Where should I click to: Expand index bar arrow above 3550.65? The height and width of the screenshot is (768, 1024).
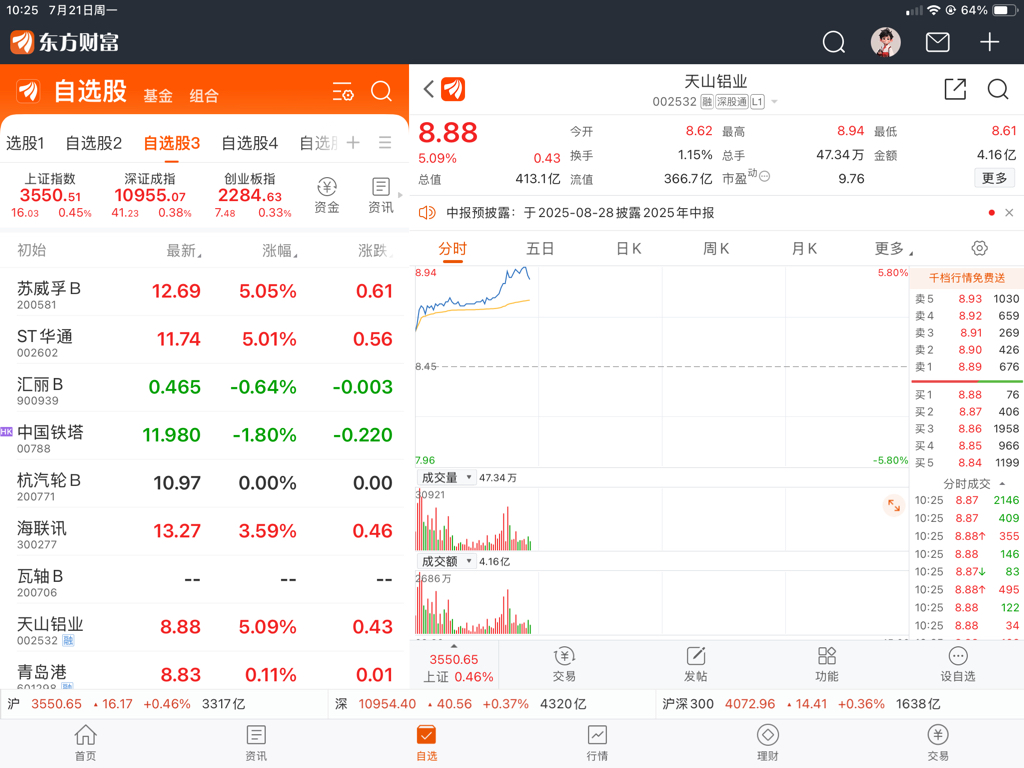454,646
